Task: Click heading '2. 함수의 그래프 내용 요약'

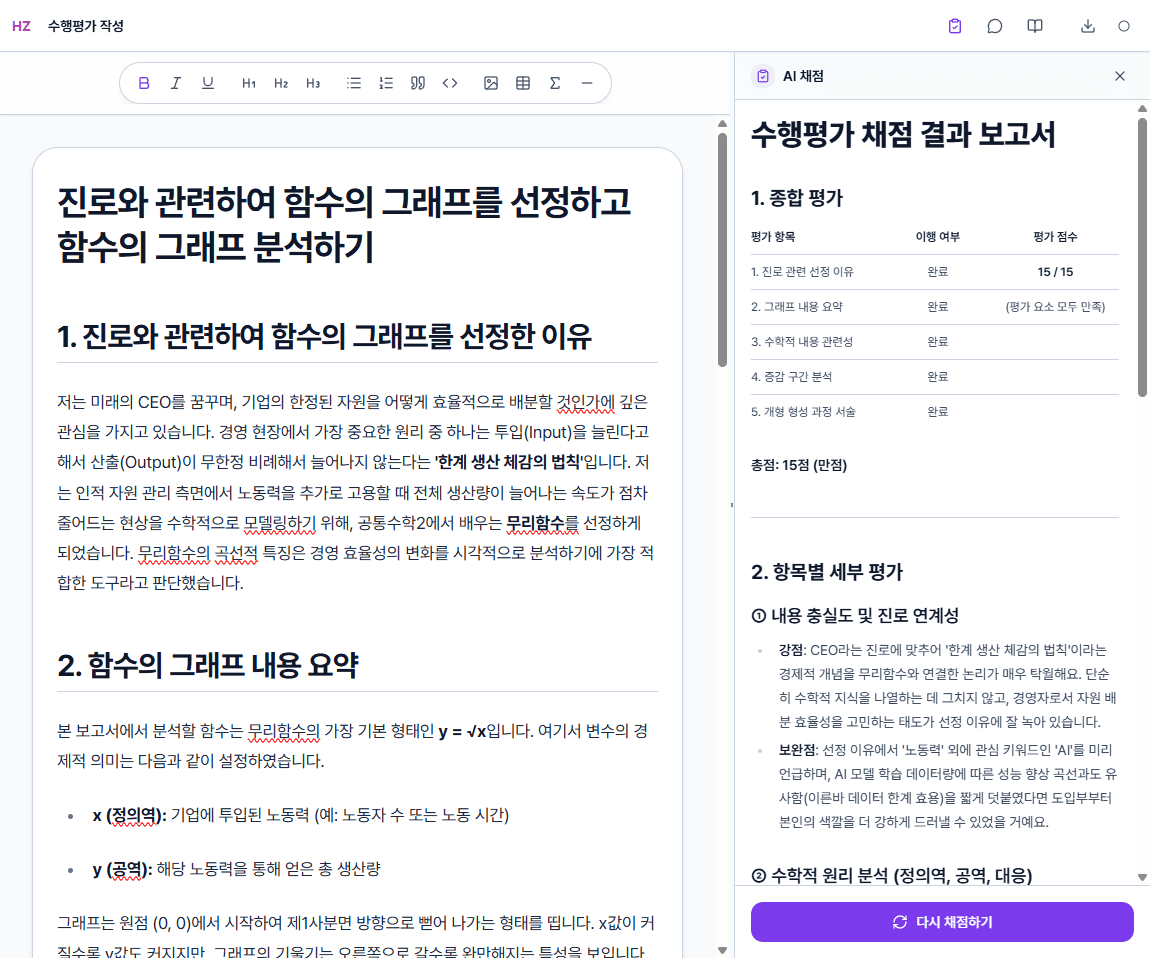Action: coord(208,665)
